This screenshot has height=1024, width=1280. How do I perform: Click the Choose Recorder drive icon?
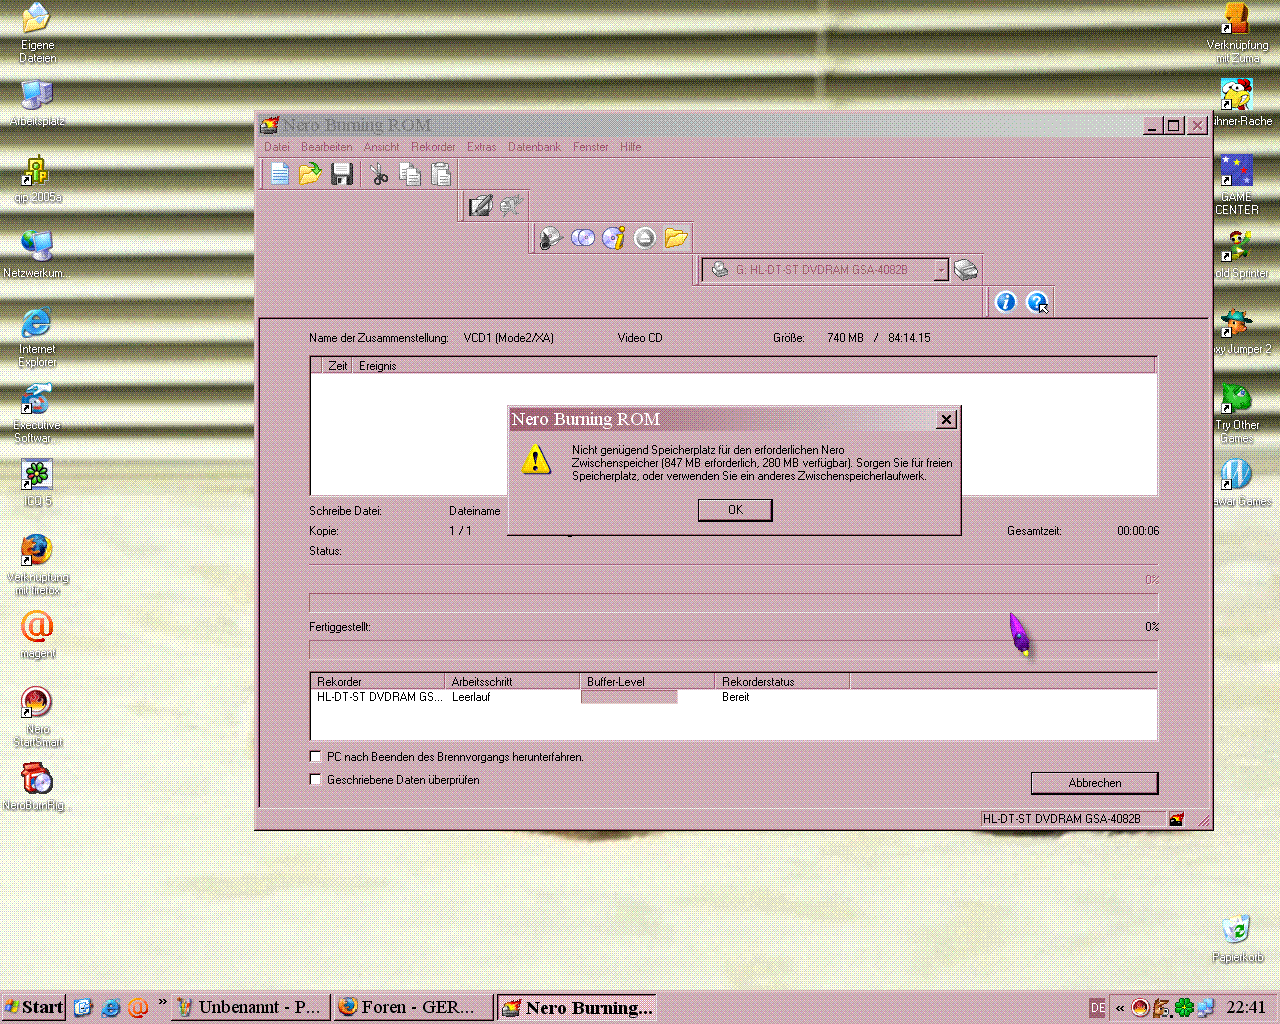coord(965,270)
